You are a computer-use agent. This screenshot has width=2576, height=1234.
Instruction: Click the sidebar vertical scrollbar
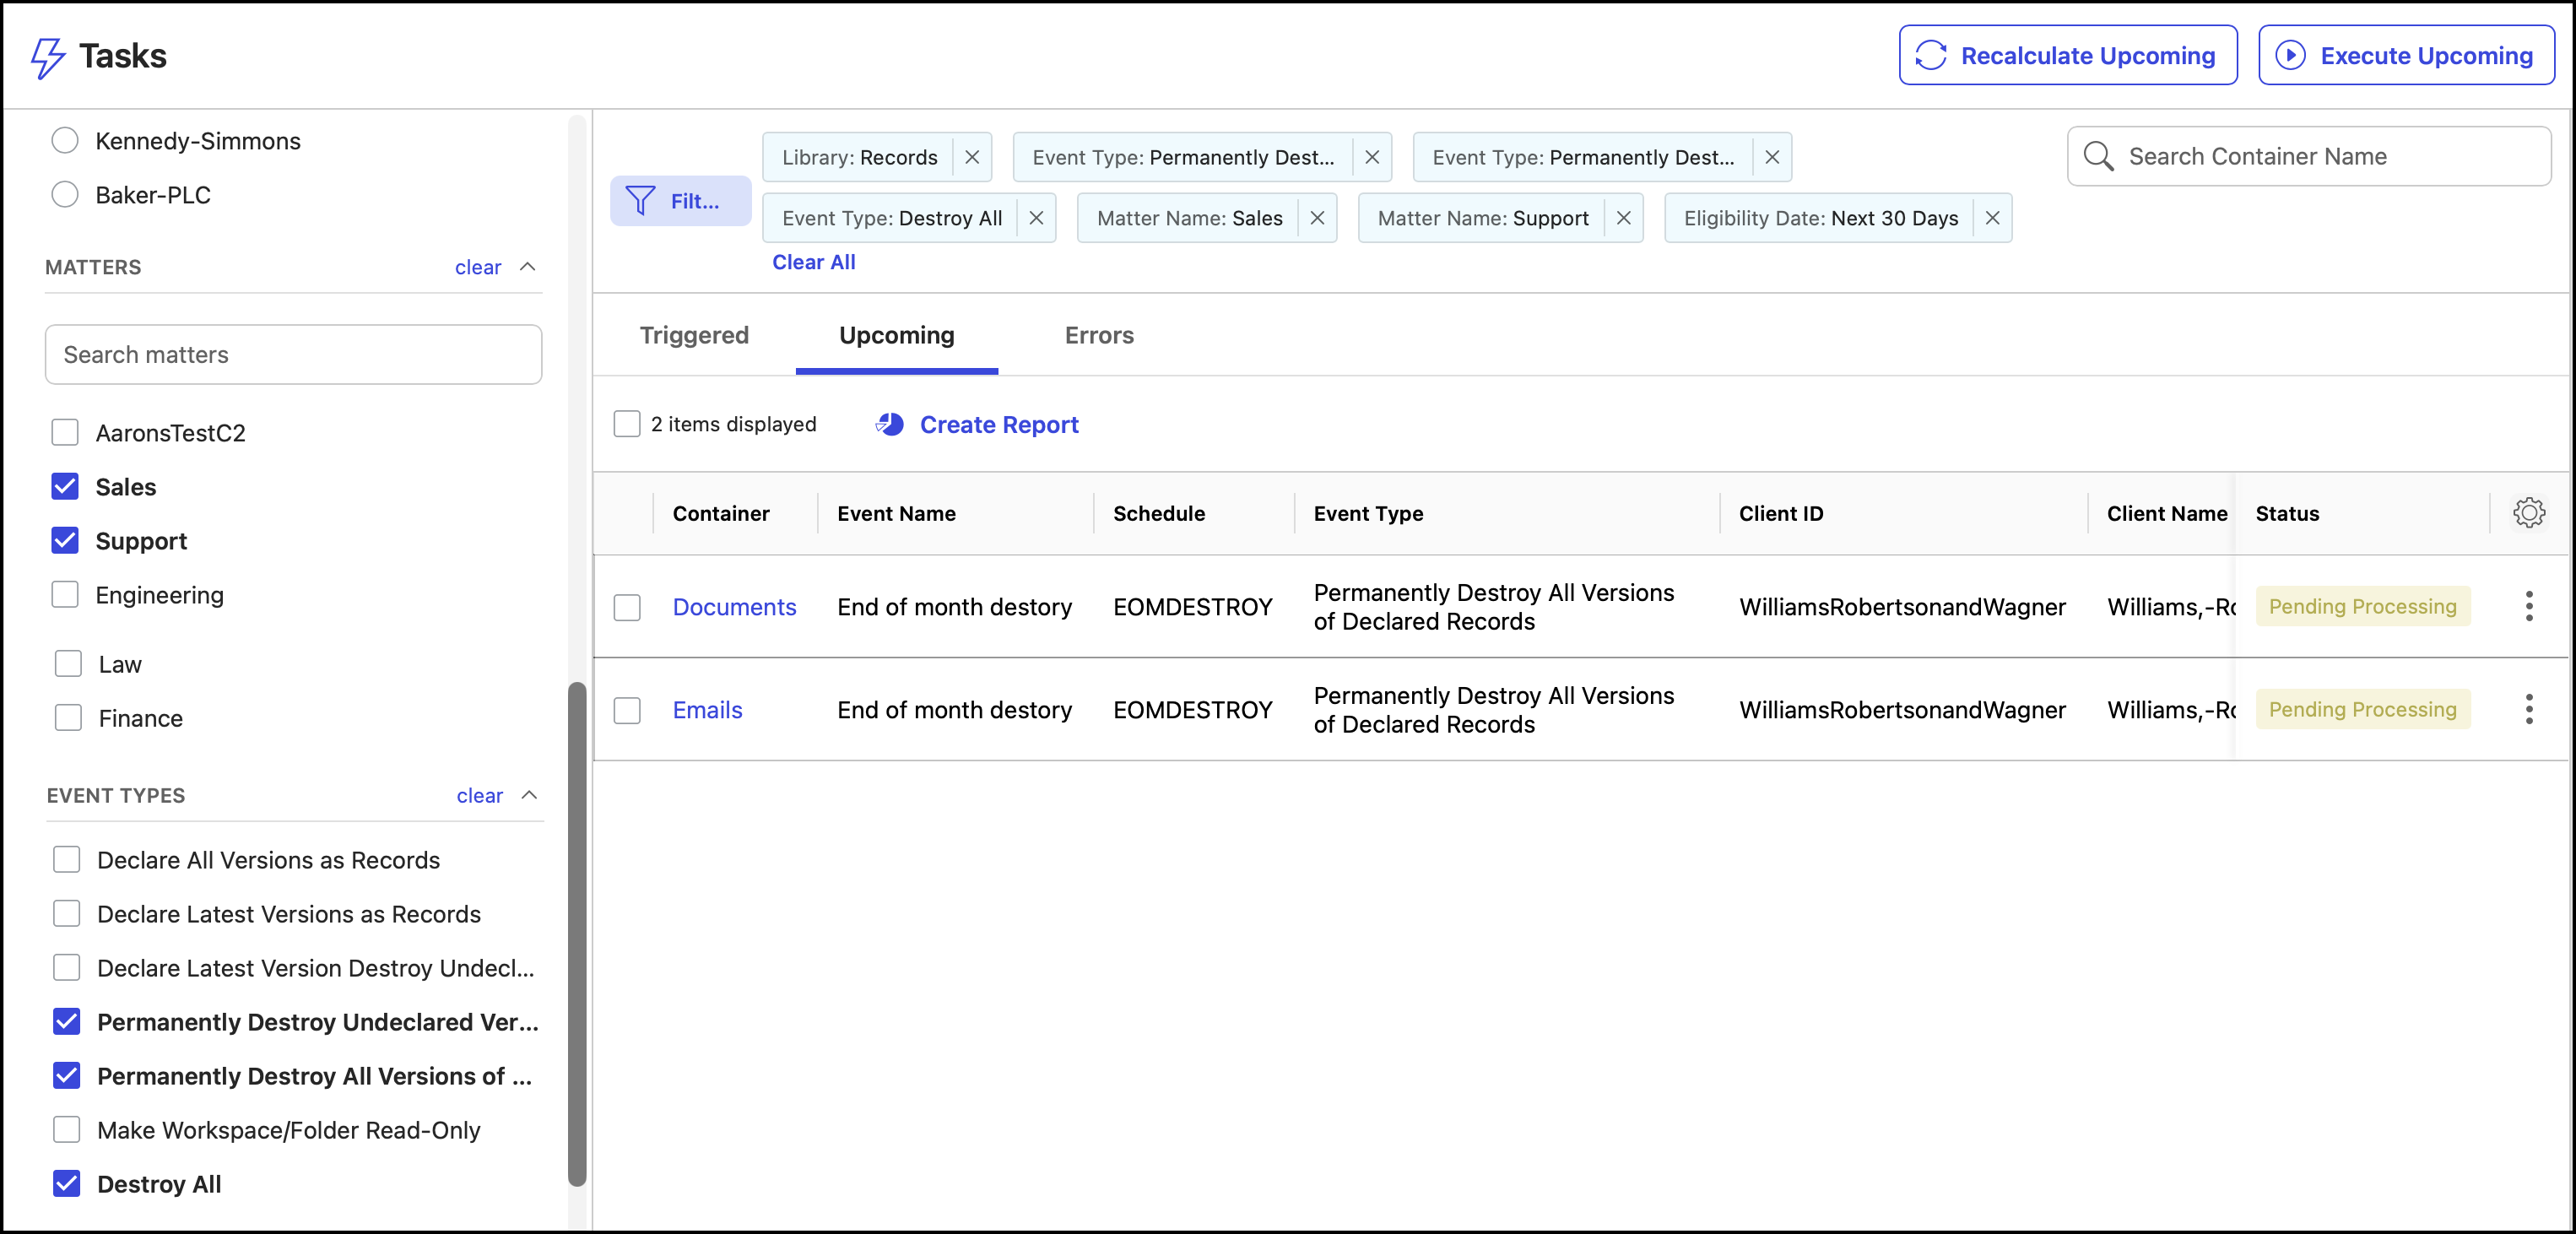coord(577,934)
